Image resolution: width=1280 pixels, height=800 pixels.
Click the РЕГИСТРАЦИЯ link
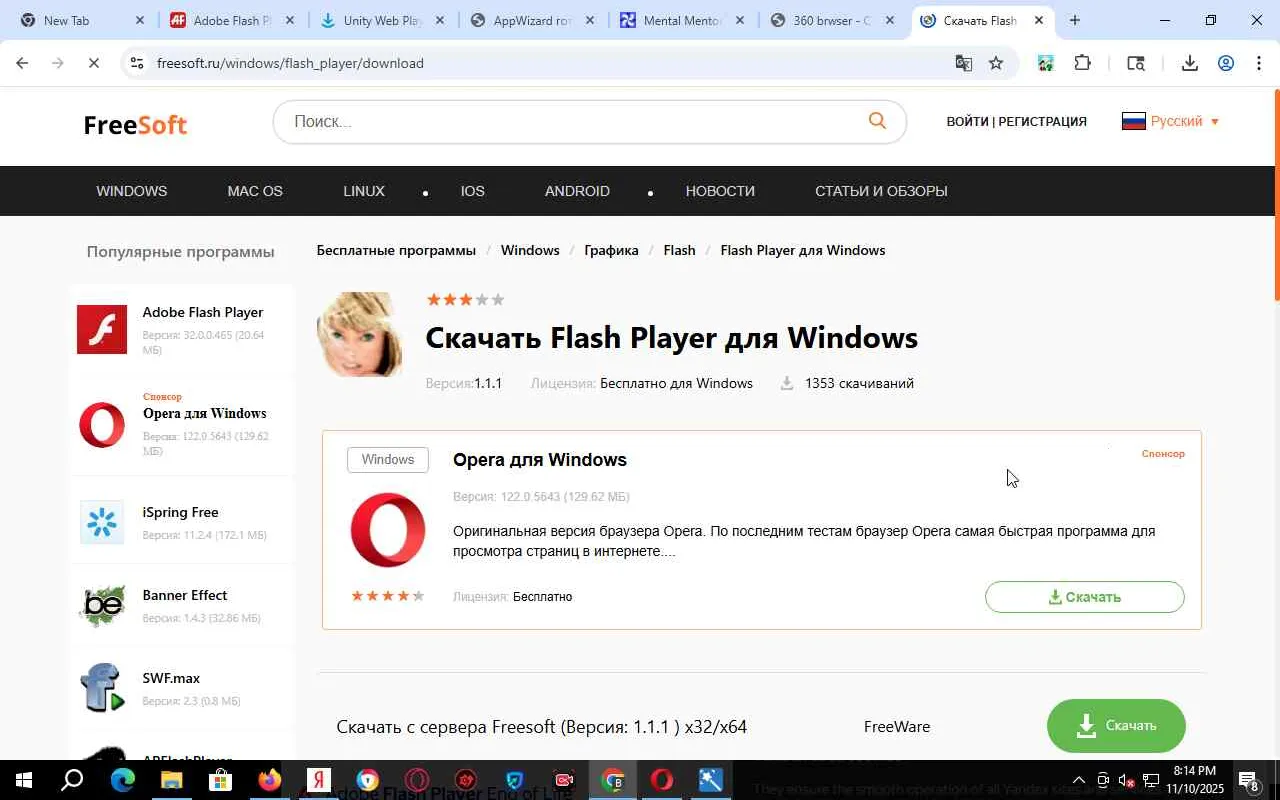coord(1042,121)
